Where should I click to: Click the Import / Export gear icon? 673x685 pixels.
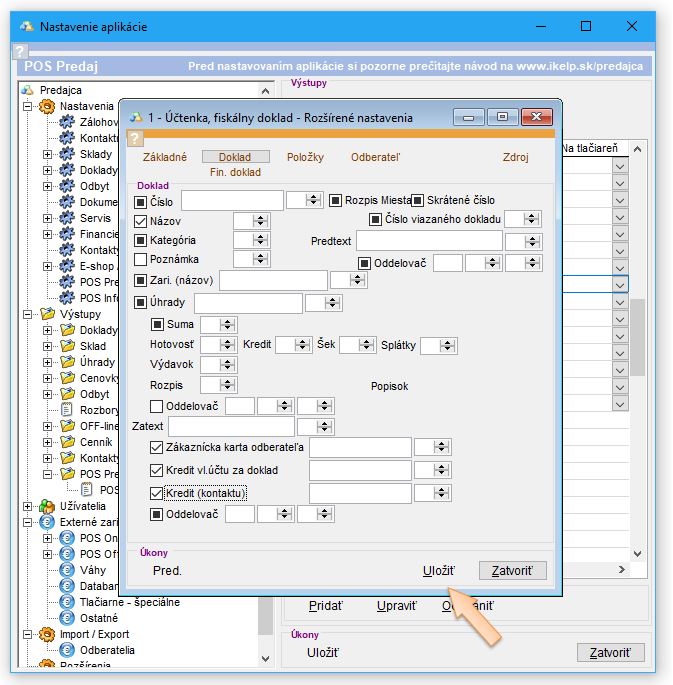(x=47, y=634)
